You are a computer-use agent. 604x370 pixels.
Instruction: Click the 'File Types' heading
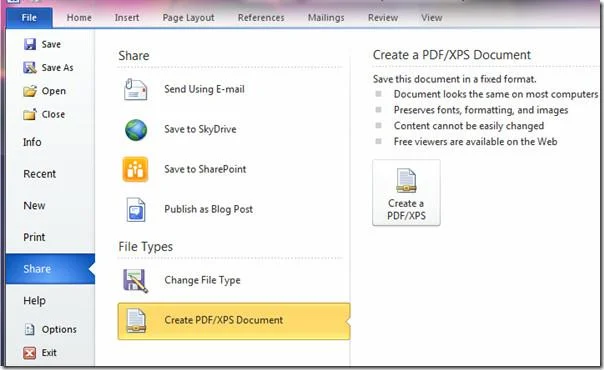point(146,247)
